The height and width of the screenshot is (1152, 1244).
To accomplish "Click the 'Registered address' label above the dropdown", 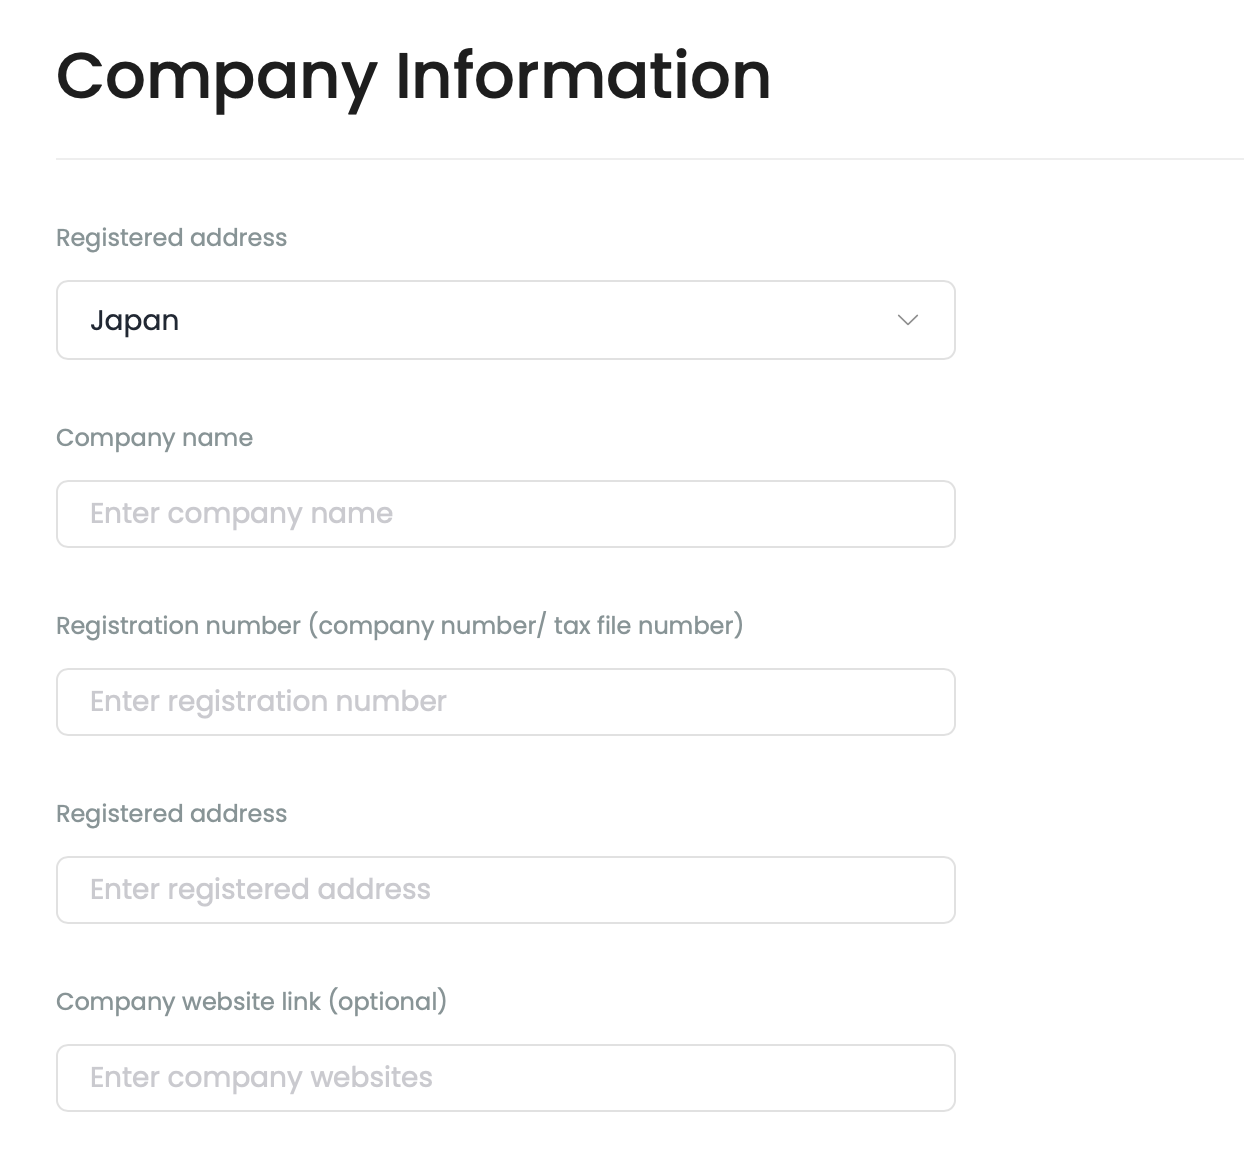I will point(171,238).
